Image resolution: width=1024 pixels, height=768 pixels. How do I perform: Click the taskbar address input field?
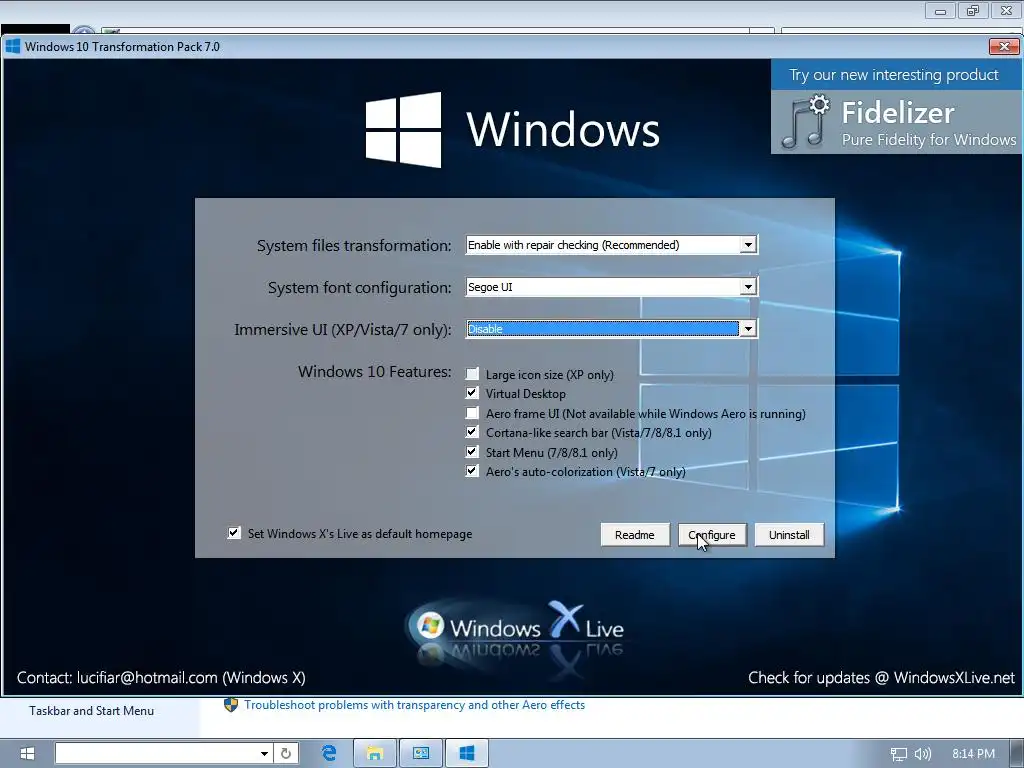(x=156, y=753)
